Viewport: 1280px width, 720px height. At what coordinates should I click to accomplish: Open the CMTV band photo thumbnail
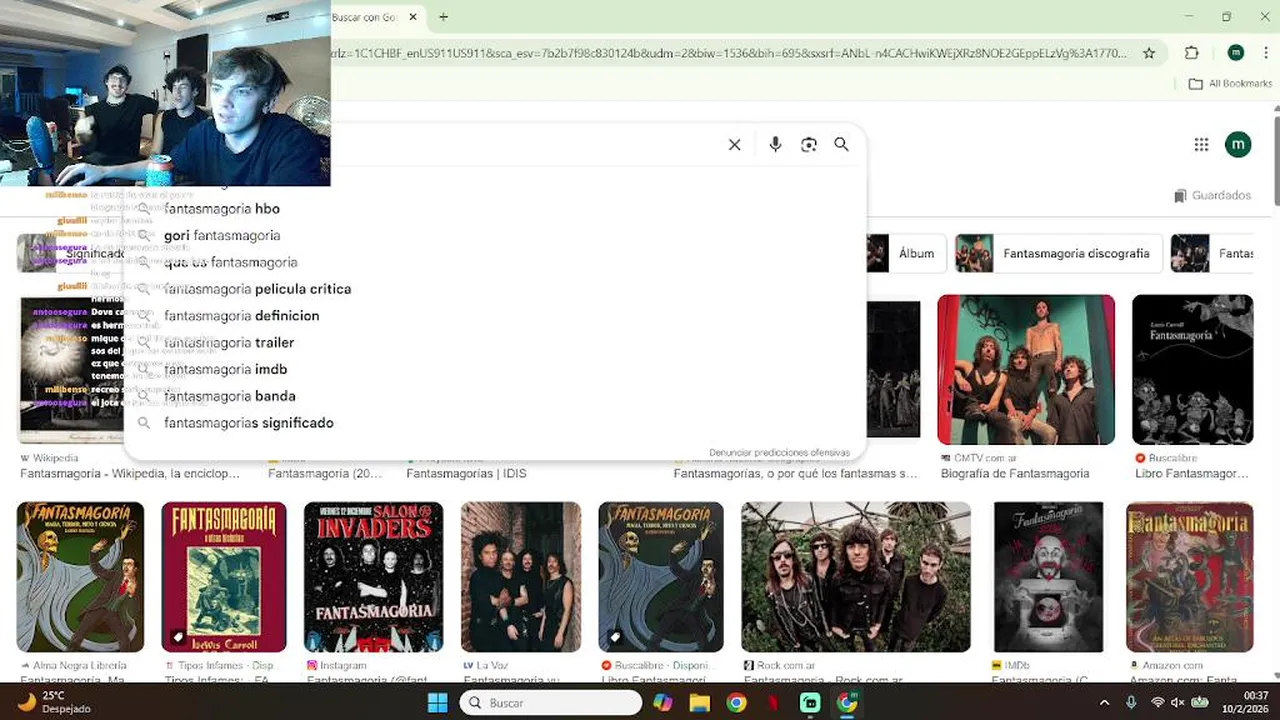1026,369
